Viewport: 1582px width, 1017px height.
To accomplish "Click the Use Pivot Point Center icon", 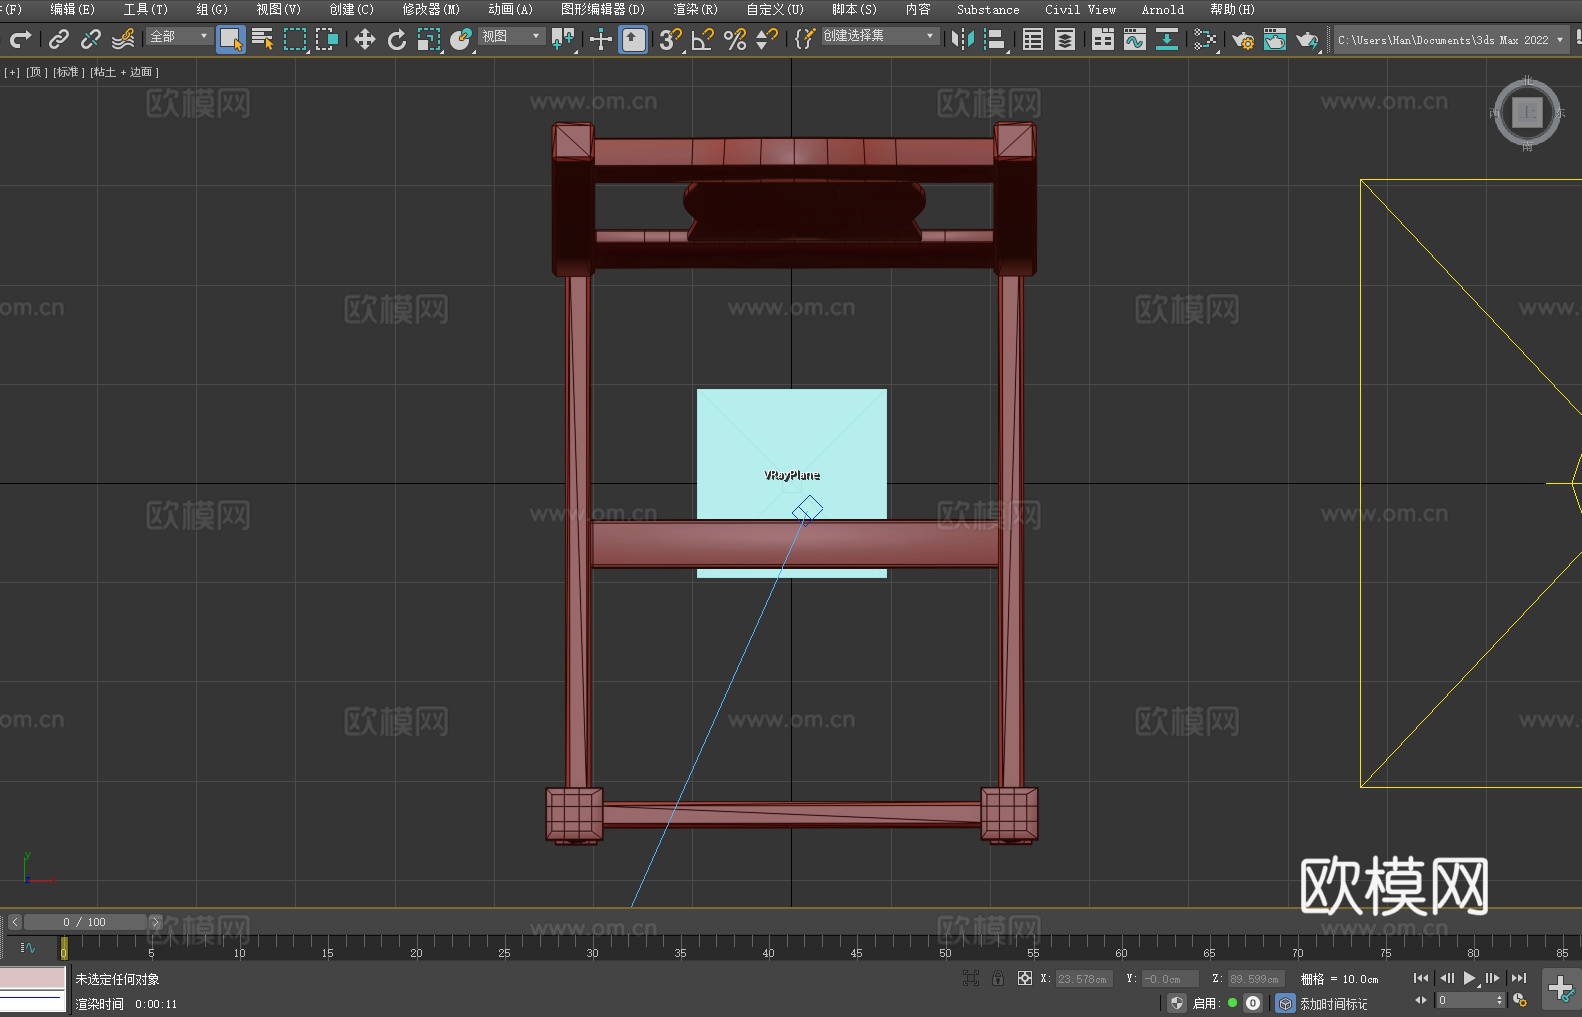I will pos(563,39).
